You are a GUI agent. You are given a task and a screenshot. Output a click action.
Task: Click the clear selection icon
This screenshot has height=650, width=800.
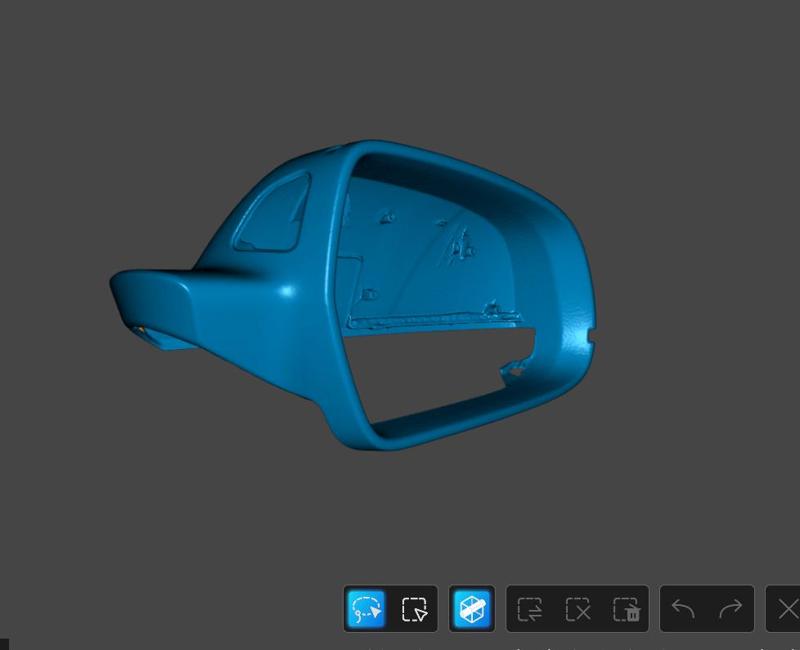point(578,609)
